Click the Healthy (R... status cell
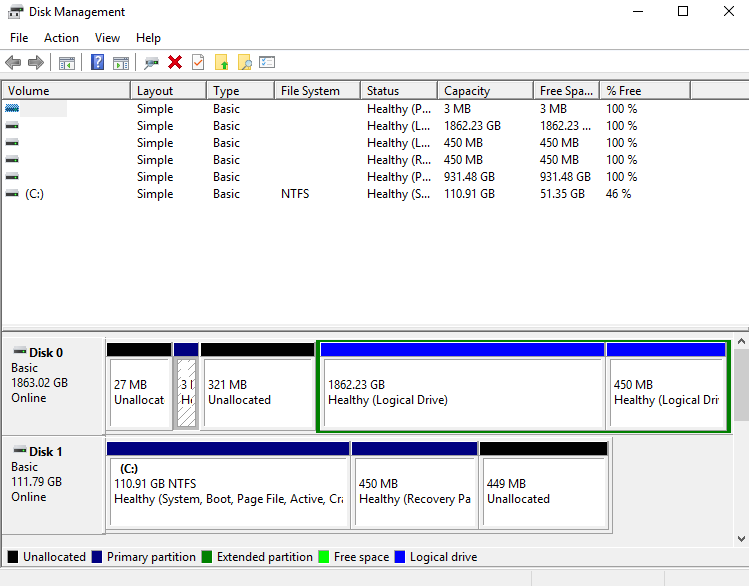 point(399,160)
